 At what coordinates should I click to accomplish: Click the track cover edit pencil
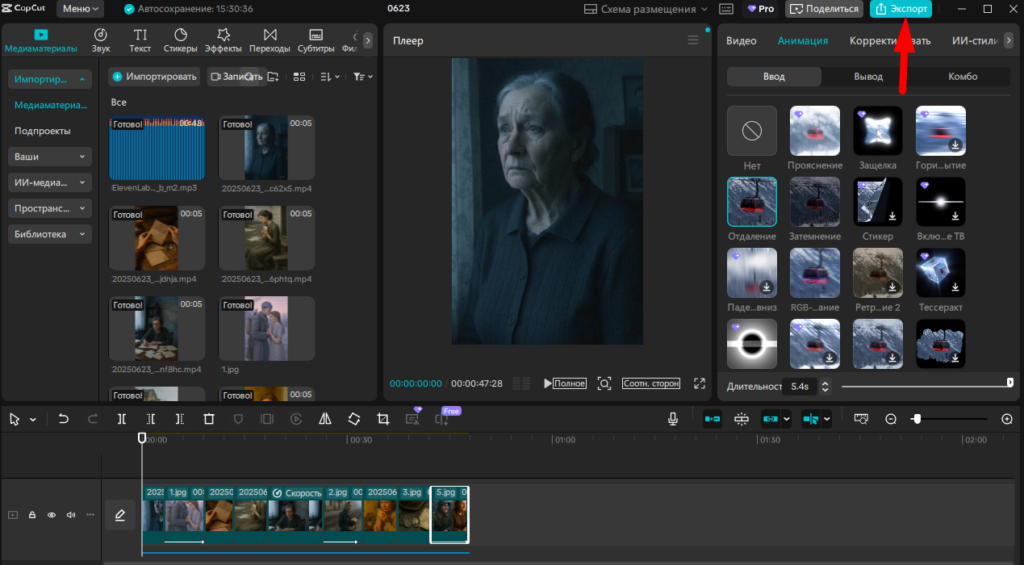(x=120, y=515)
